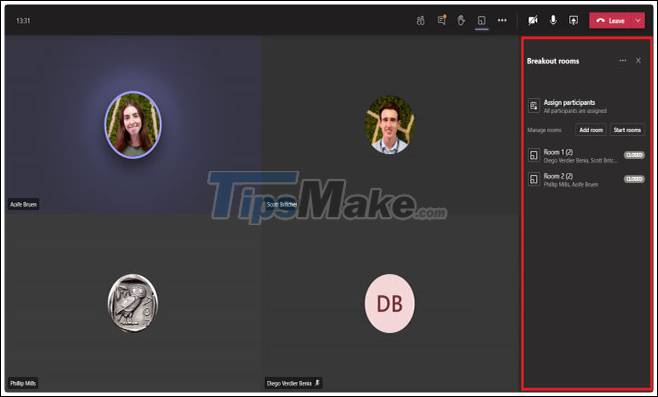Image resolution: width=658 pixels, height=397 pixels.
Task: Click the All participants are assigned text
Action: coord(575,111)
